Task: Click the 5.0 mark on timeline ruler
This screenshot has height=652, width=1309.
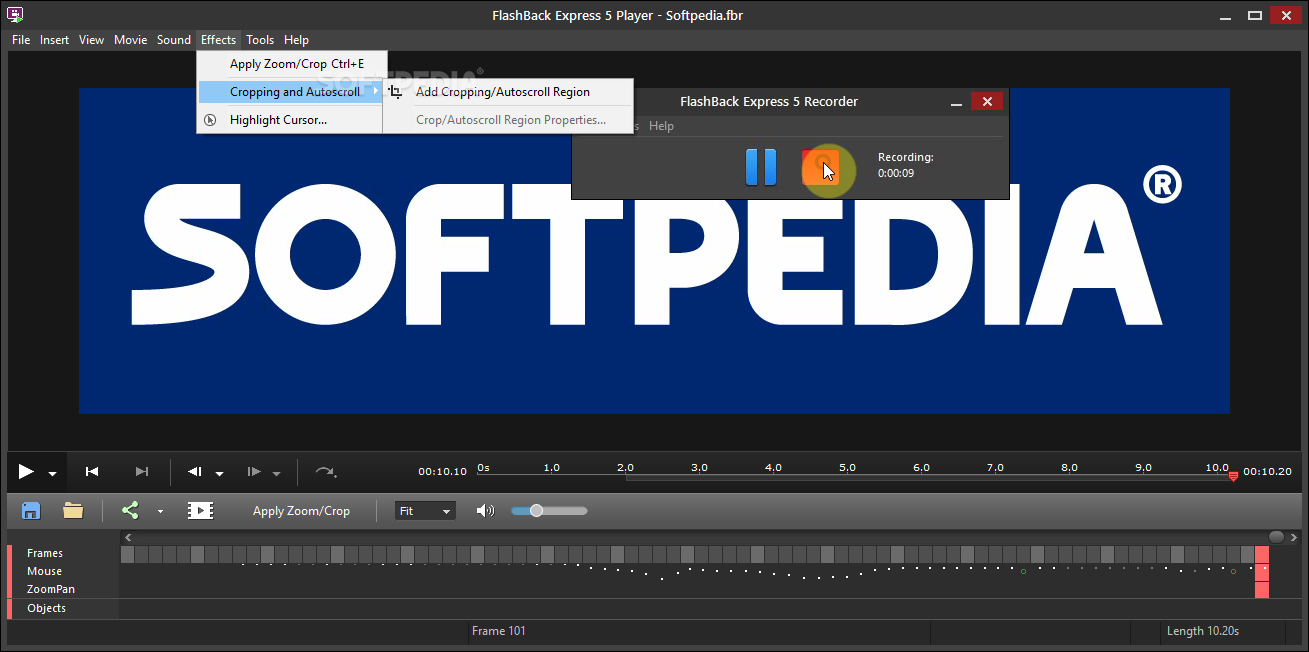Action: coord(847,468)
